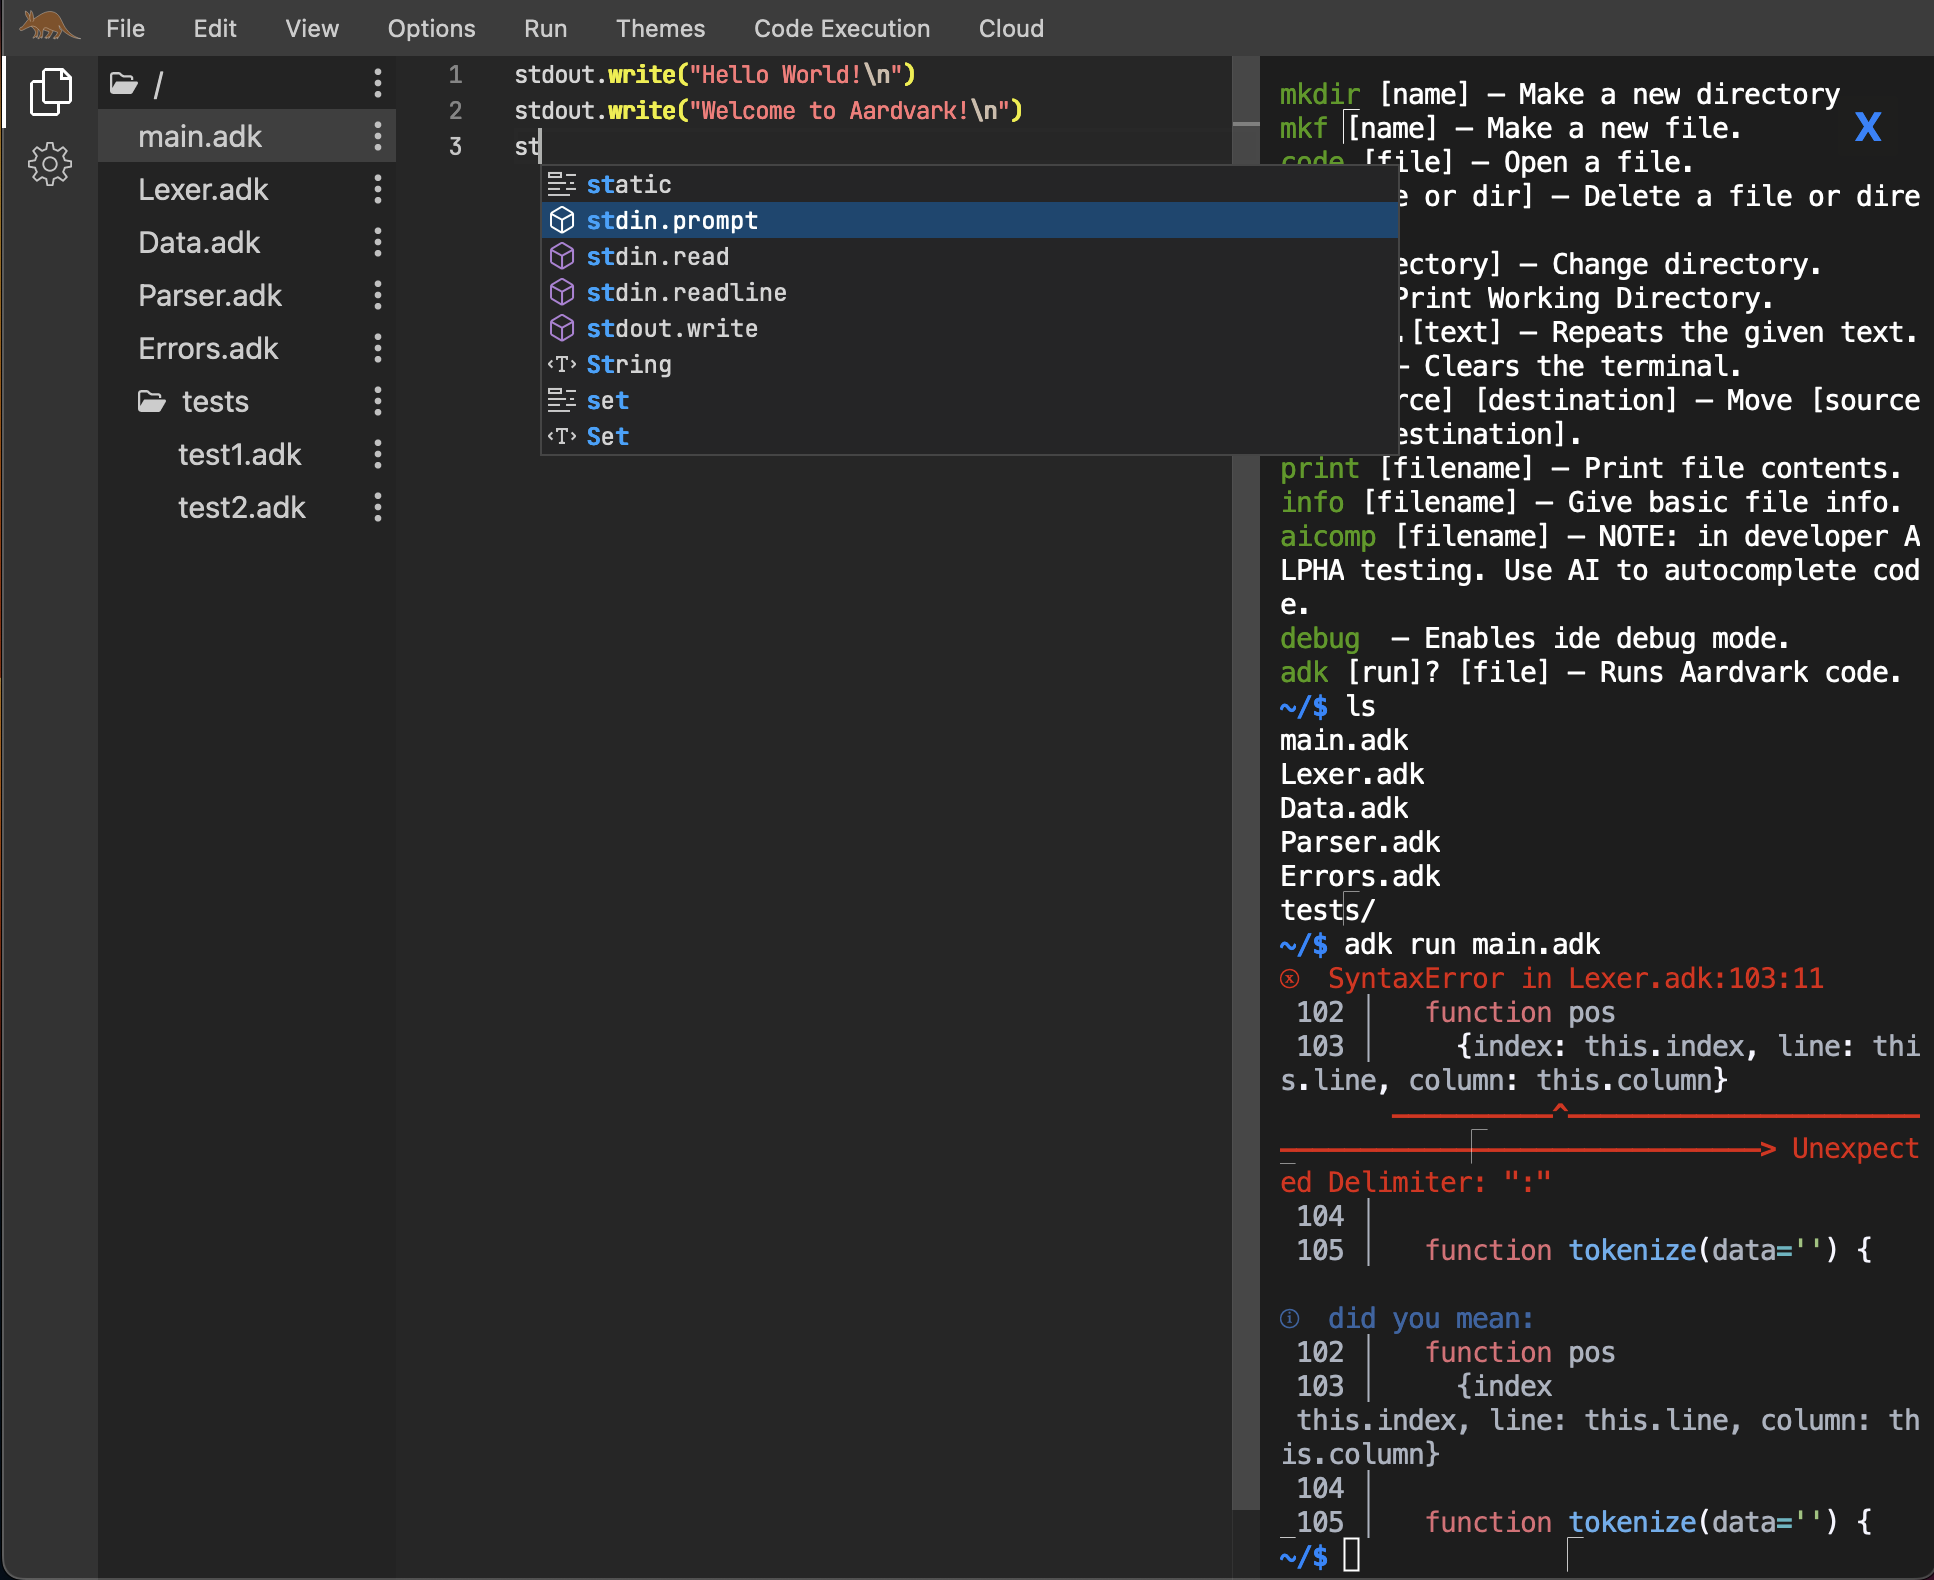This screenshot has height=1580, width=1934.
Task: Open the Code Execution menu
Action: [x=841, y=28]
